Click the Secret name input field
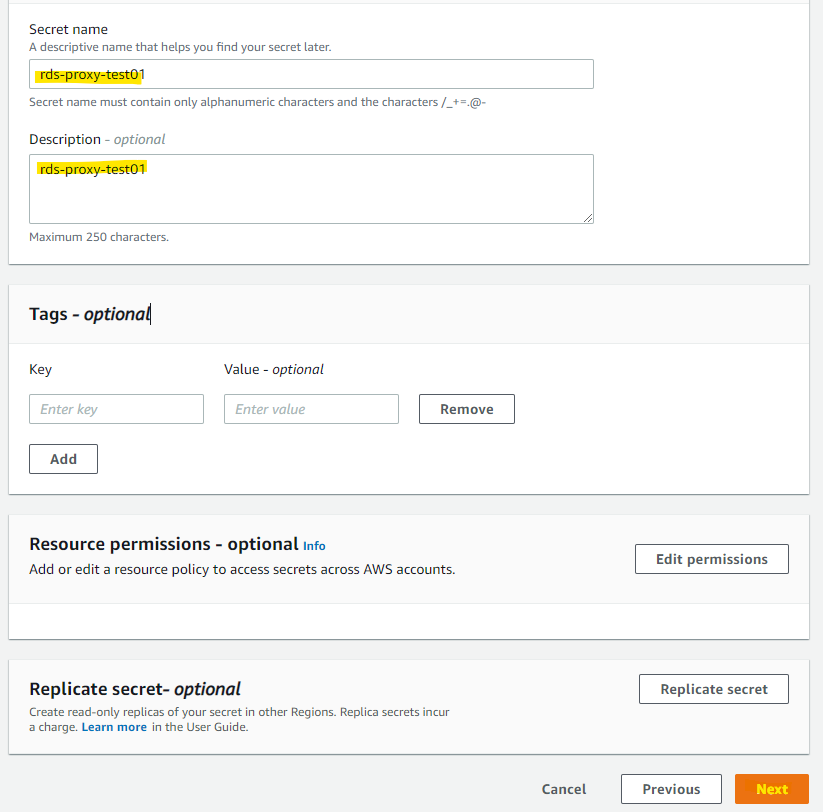The height and width of the screenshot is (812, 823). click(x=311, y=74)
